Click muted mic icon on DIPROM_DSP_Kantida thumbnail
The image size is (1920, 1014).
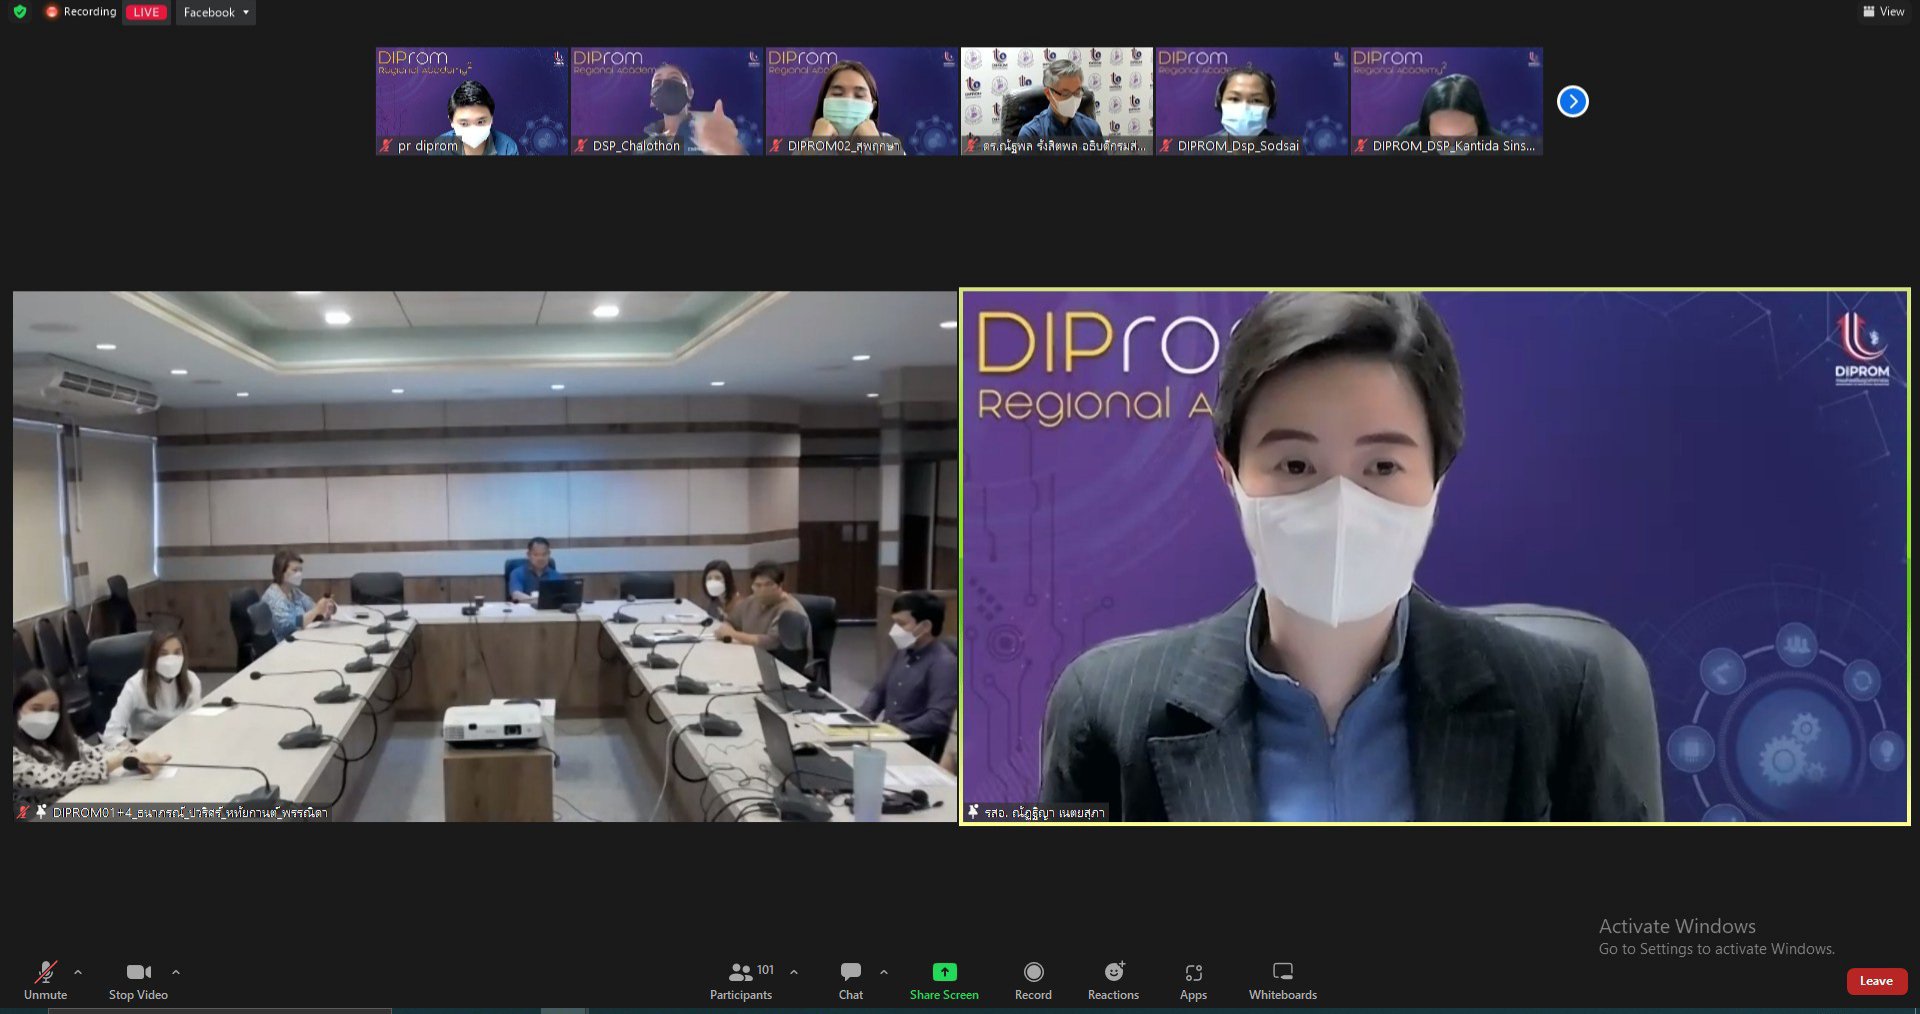click(1361, 146)
